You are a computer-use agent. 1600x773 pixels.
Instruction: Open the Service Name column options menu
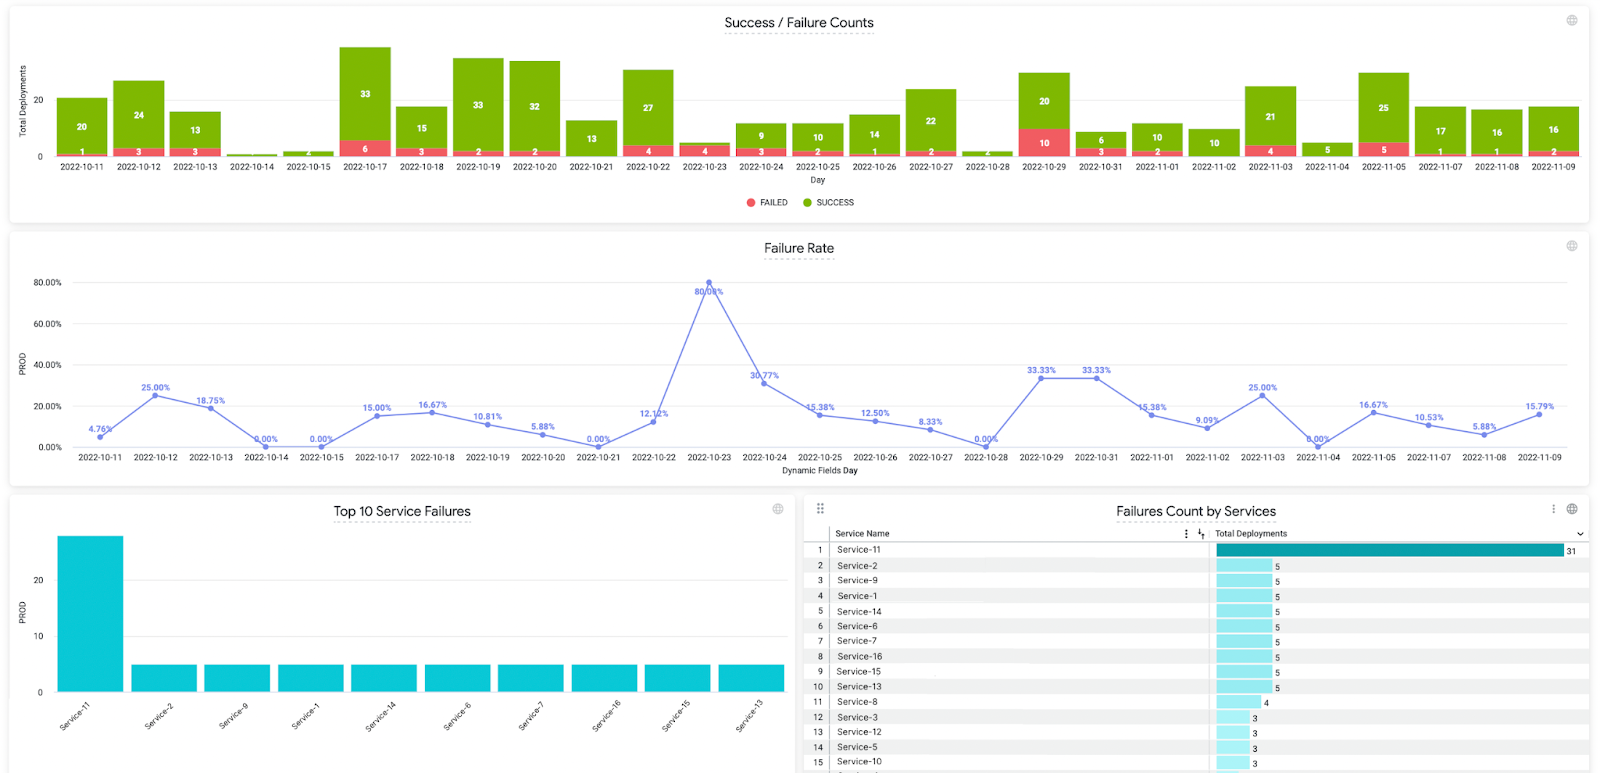point(1186,534)
